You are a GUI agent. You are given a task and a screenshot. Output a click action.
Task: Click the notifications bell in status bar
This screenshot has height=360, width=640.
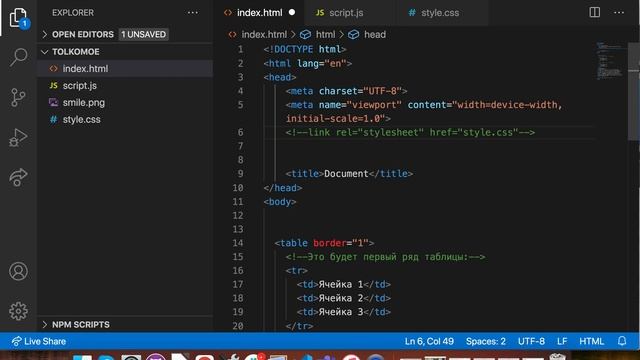(622, 341)
